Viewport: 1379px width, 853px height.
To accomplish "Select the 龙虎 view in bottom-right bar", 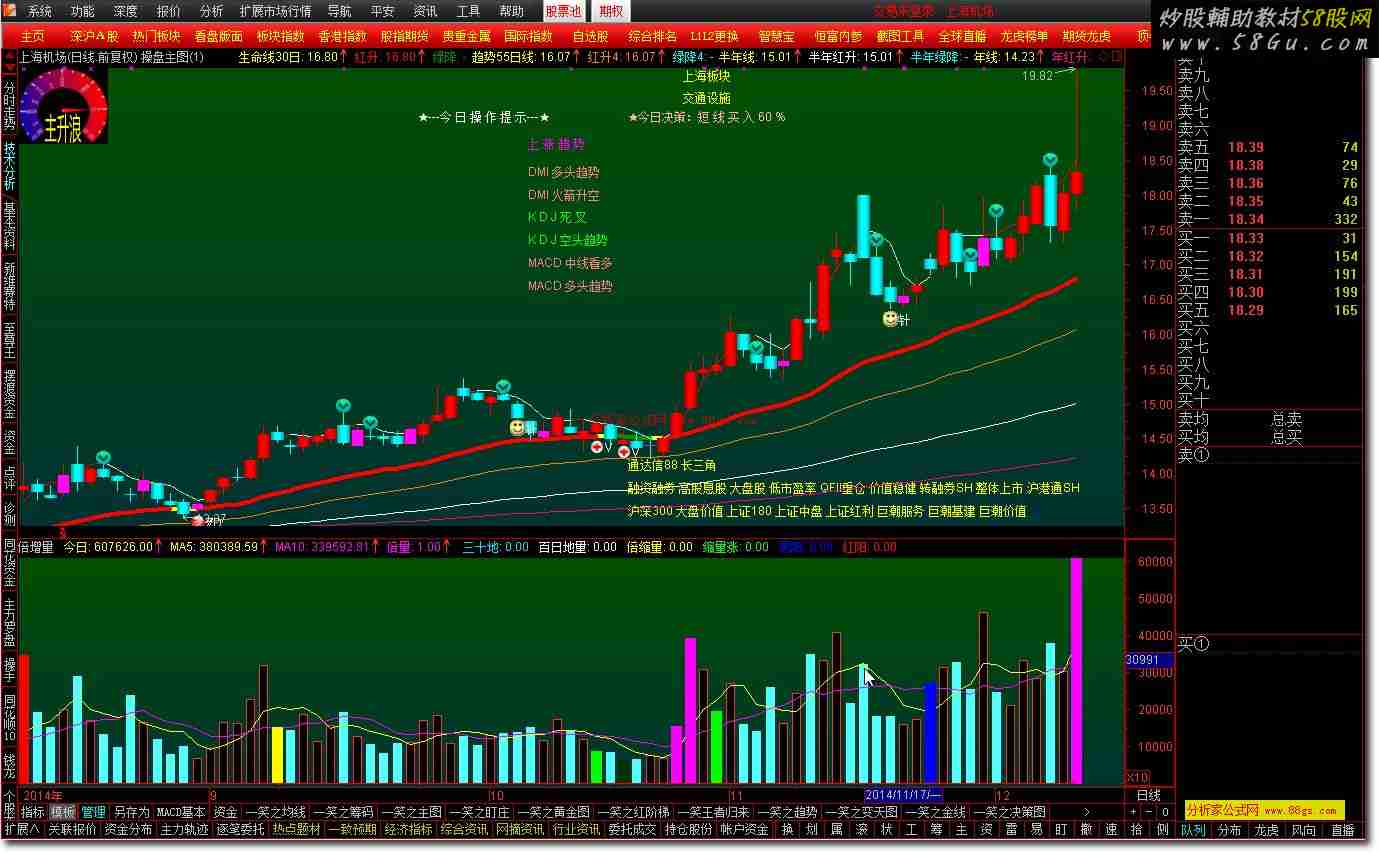I will (x=1266, y=830).
